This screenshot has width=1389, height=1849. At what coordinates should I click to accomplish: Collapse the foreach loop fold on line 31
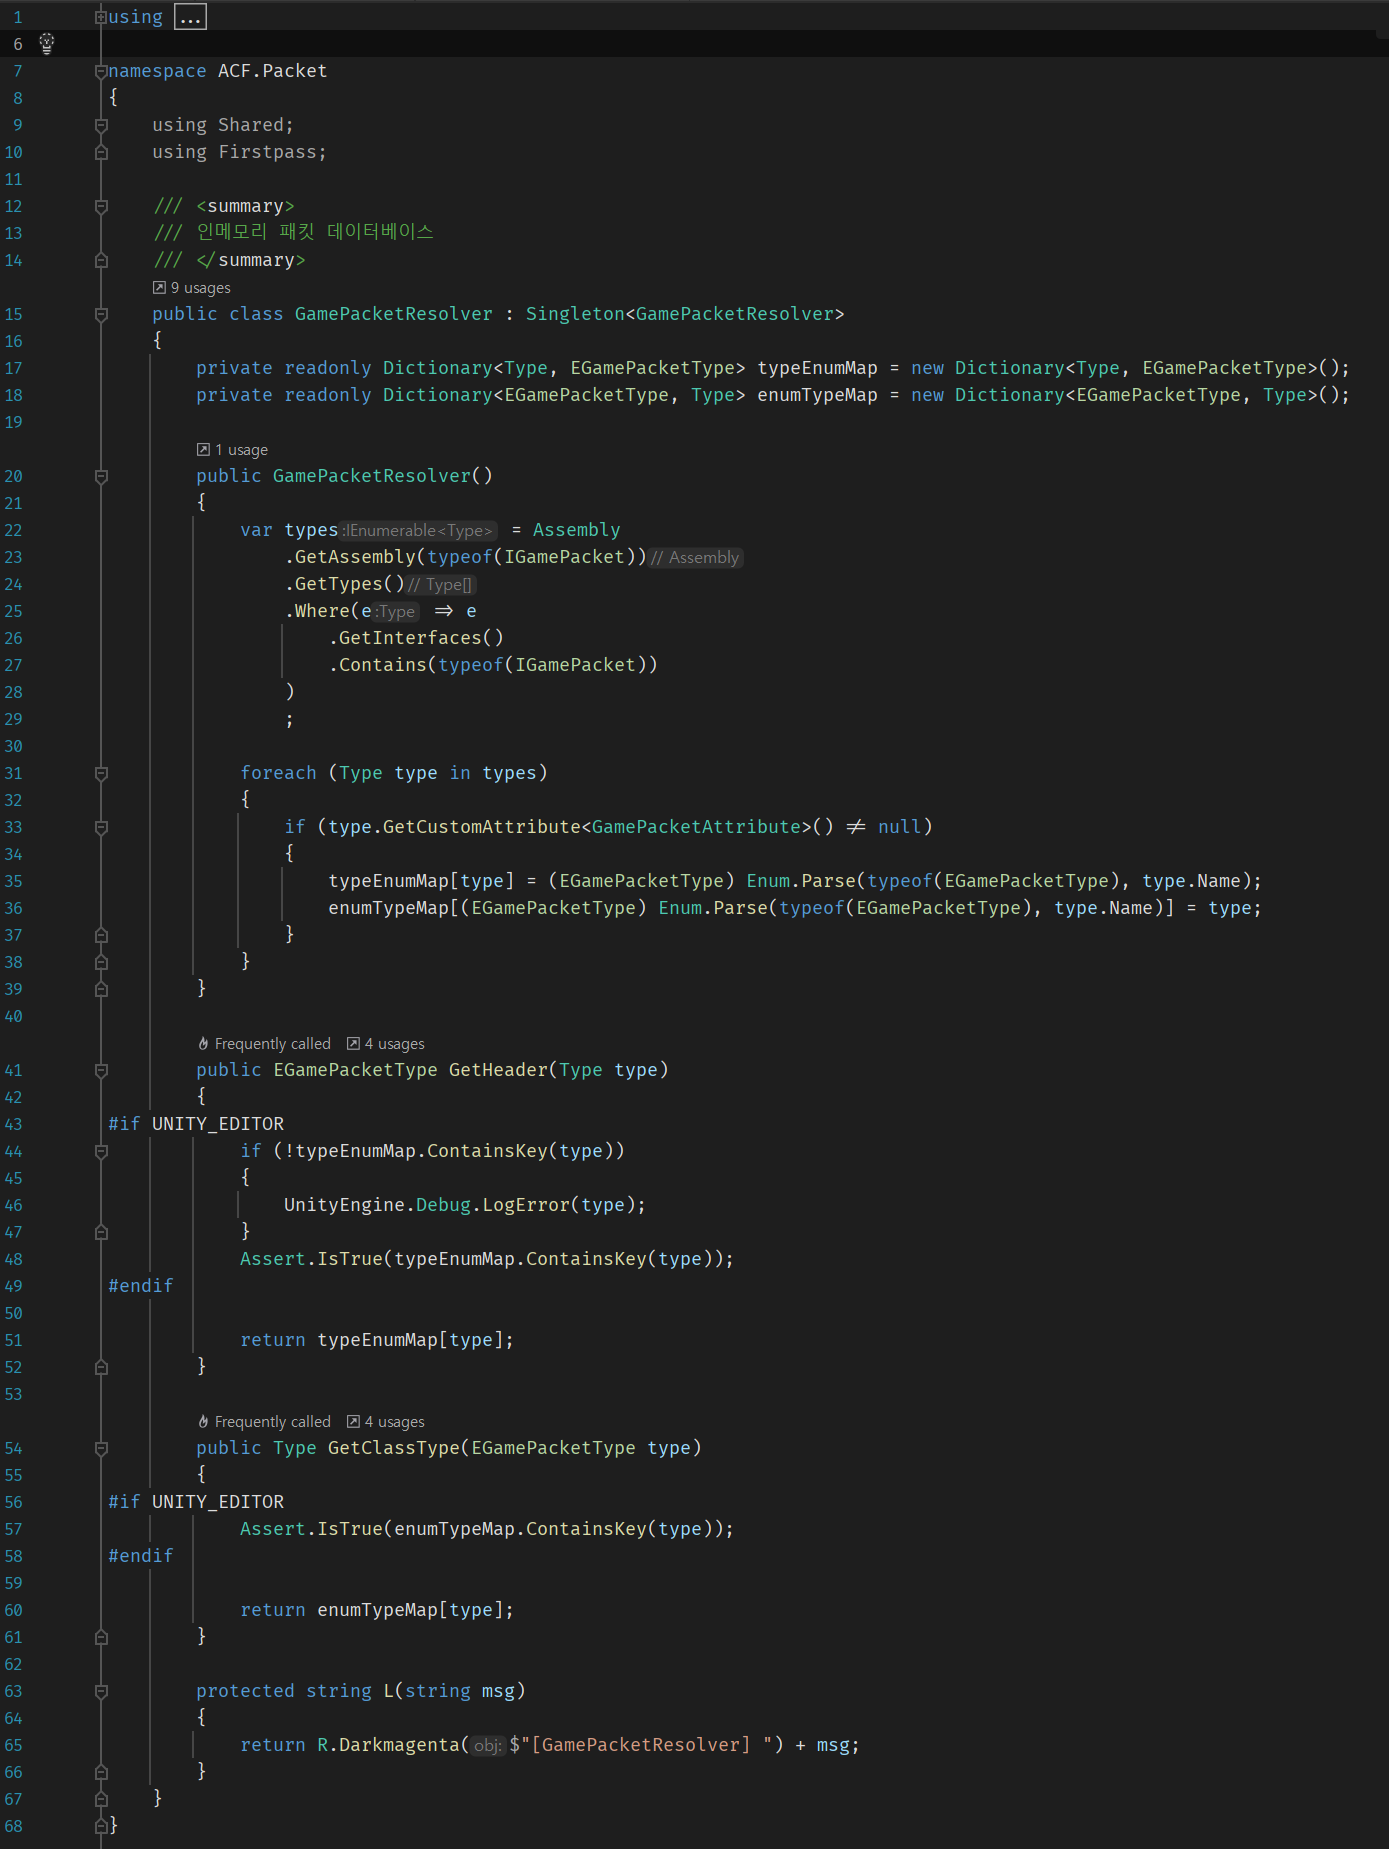point(101,773)
